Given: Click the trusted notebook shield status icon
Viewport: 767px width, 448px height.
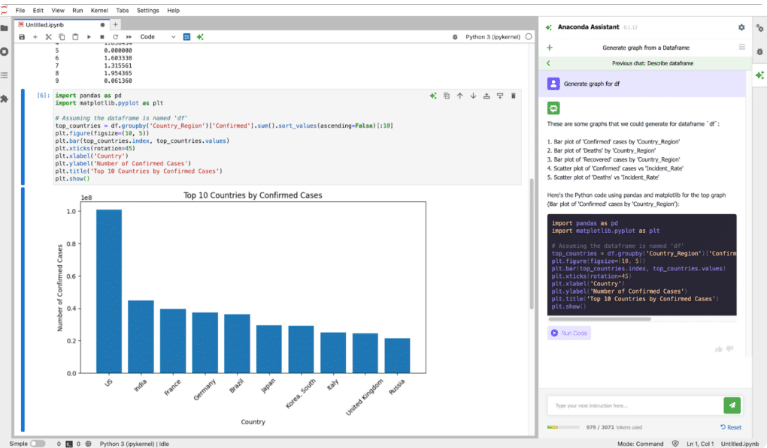Looking at the screenshot, I should point(675,444).
